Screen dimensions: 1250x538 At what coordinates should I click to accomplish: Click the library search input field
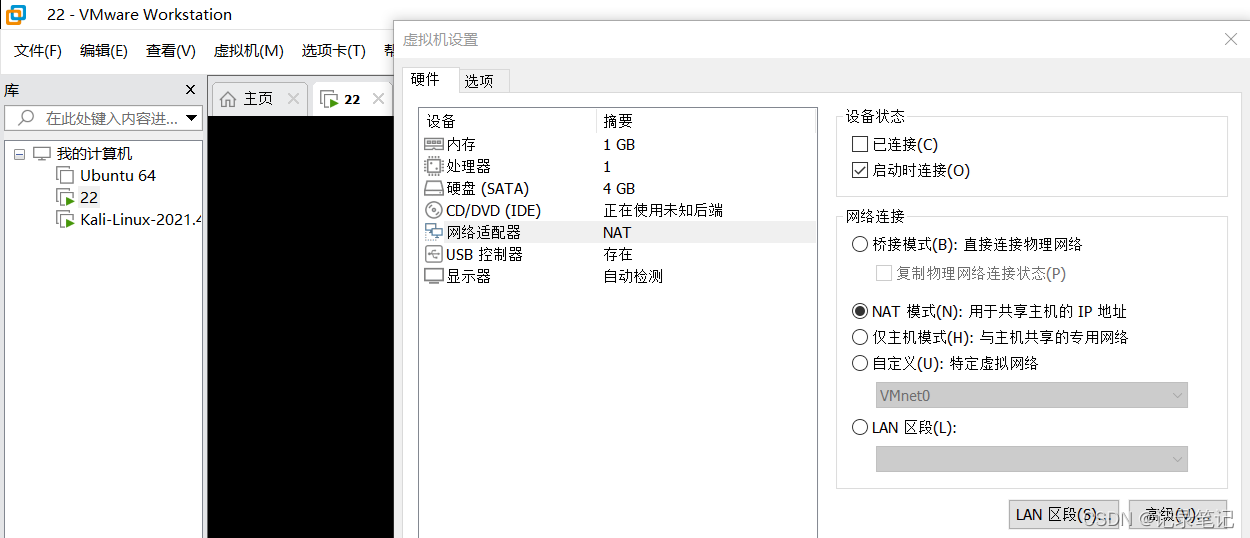coord(103,118)
